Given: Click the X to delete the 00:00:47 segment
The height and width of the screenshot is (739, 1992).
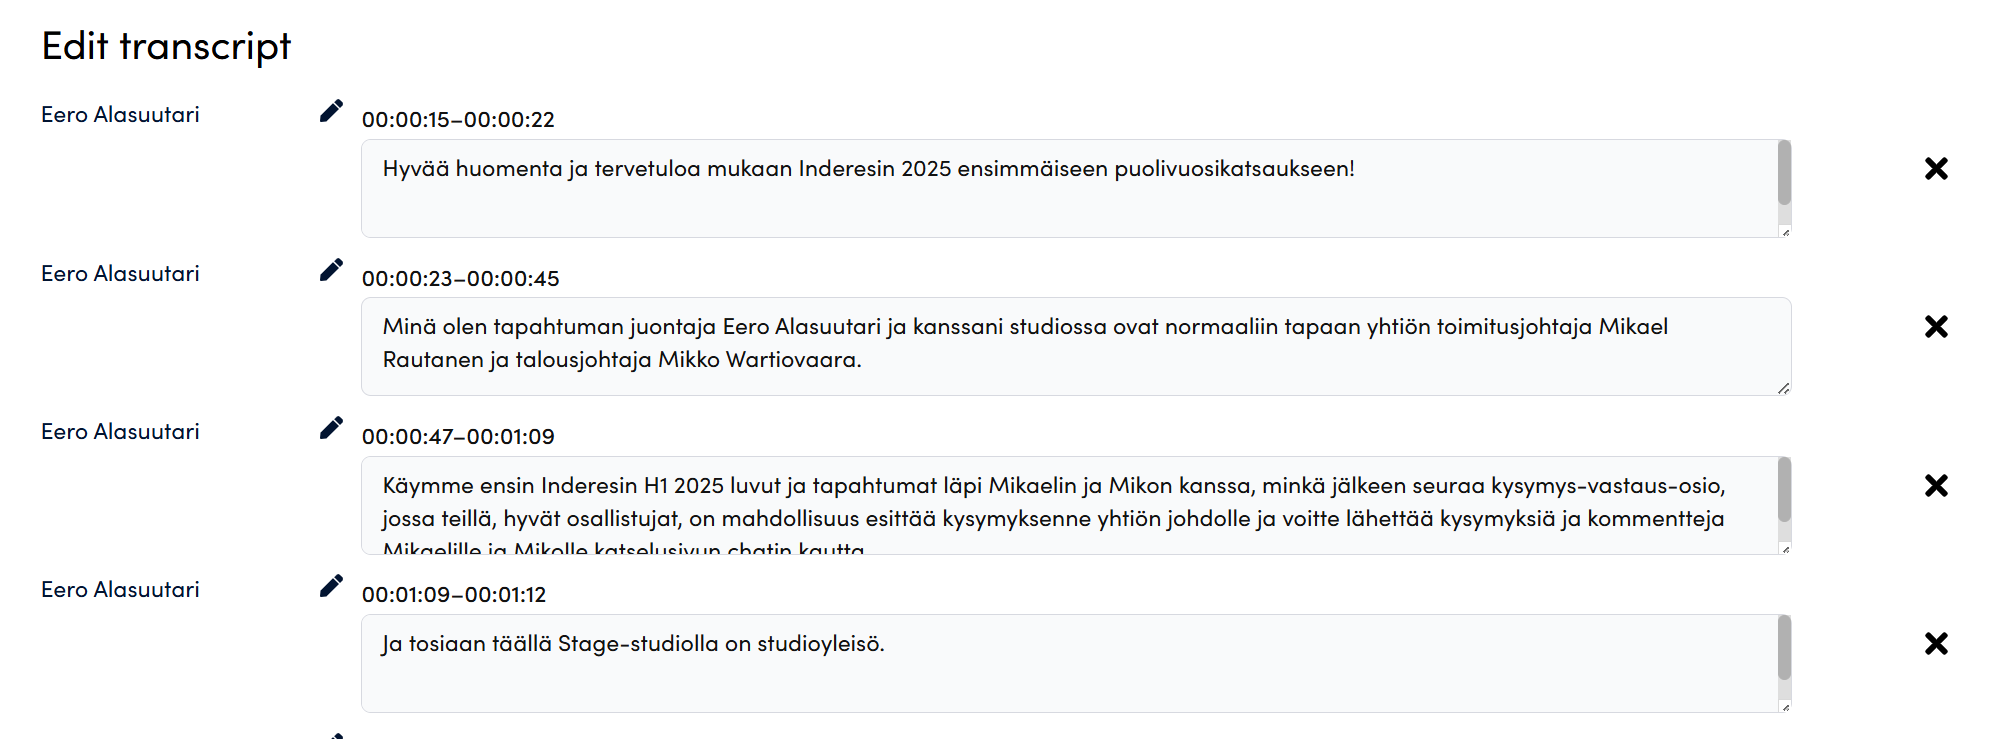Looking at the screenshot, I should point(1937,484).
